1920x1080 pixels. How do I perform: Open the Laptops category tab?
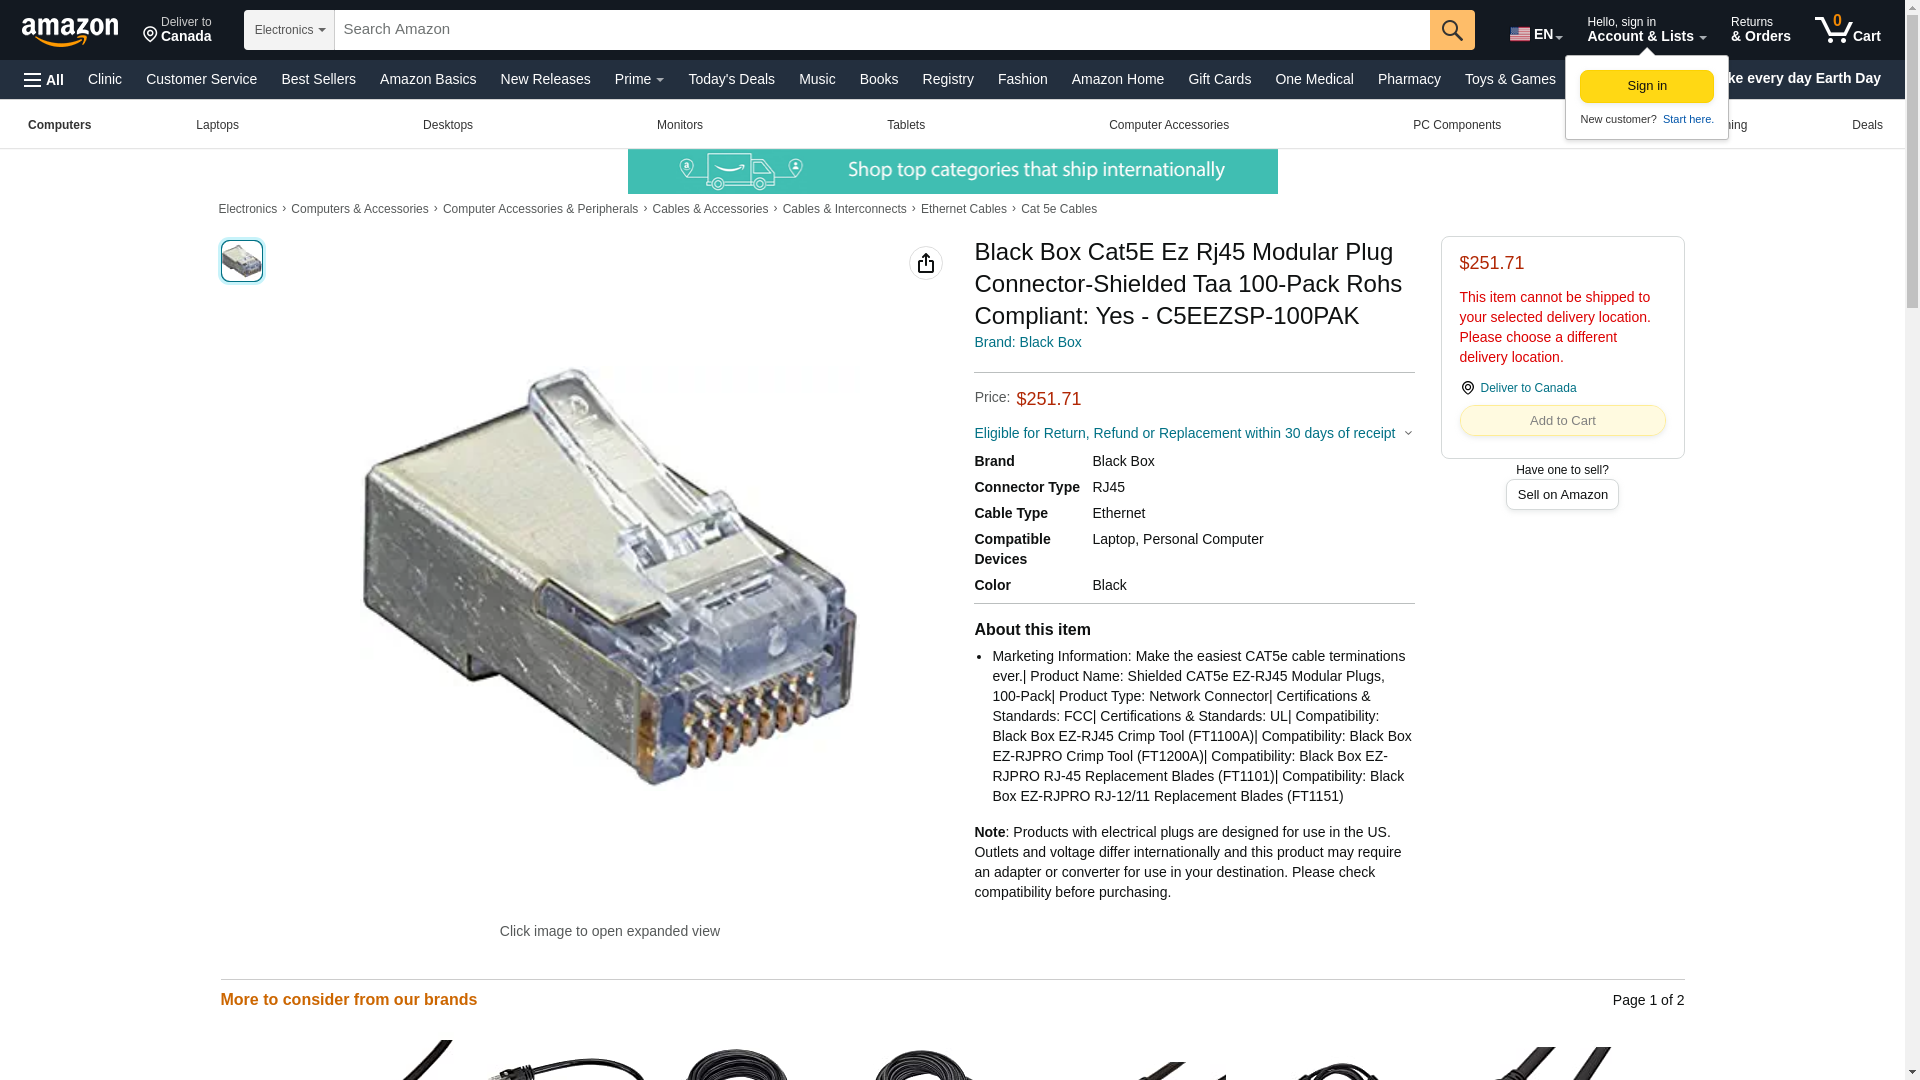coord(217,125)
